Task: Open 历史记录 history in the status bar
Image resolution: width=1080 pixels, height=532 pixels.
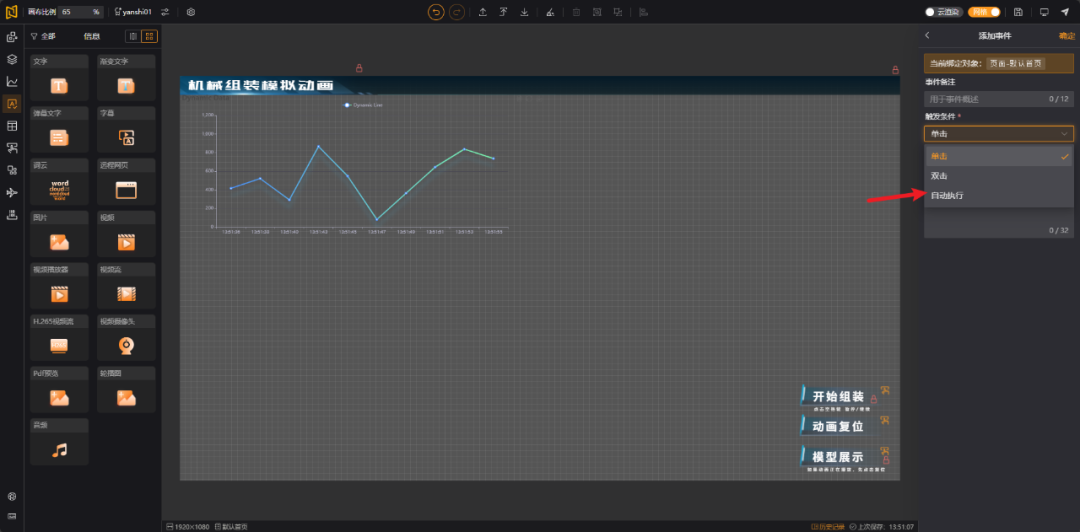Action: (x=829, y=526)
